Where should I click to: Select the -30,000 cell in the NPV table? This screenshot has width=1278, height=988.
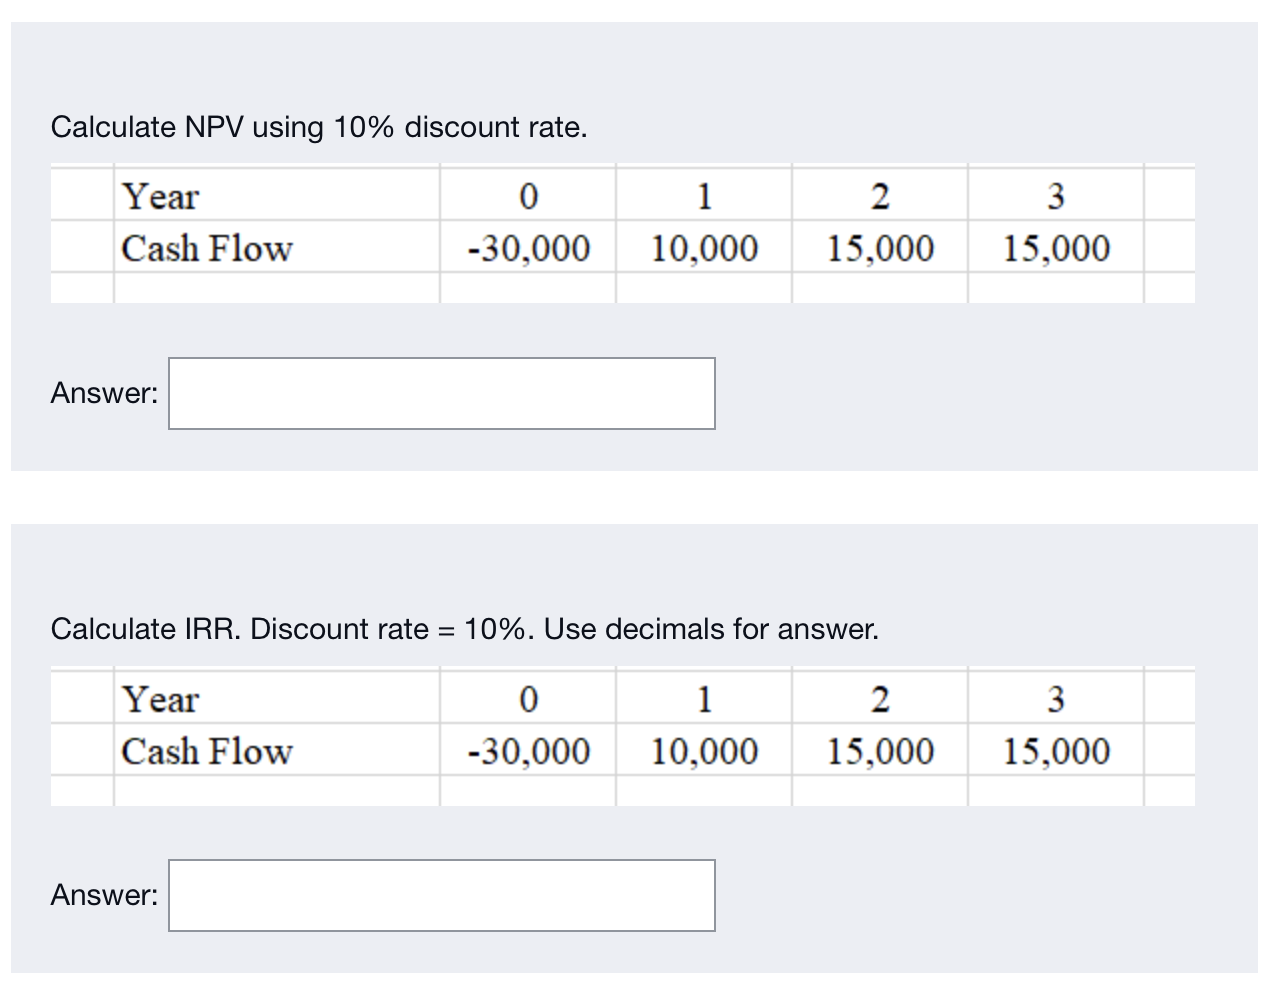(x=529, y=249)
